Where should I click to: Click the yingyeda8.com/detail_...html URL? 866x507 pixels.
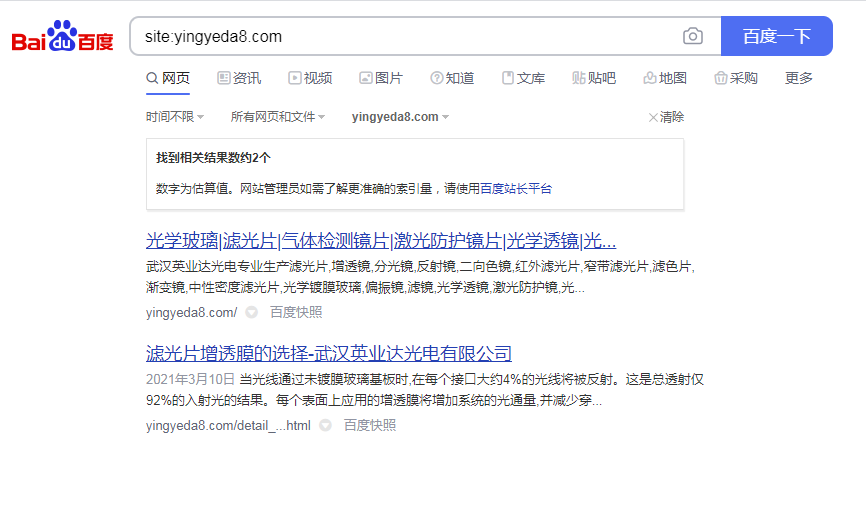[x=228, y=425]
